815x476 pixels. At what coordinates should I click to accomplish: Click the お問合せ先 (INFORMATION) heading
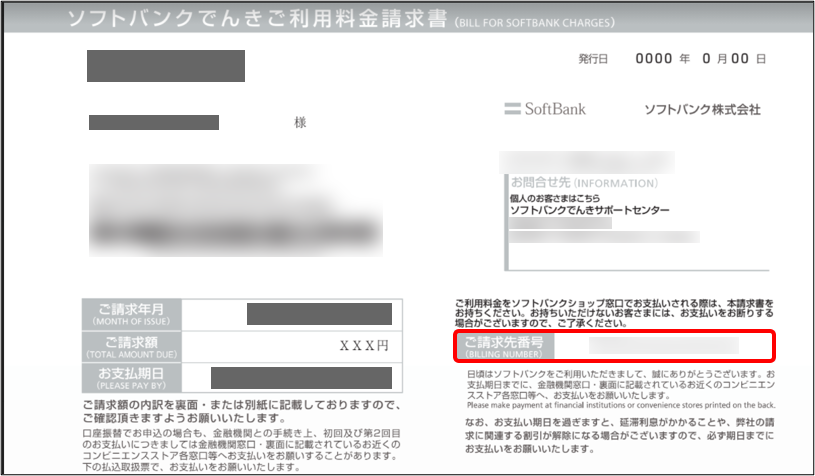tap(584, 182)
